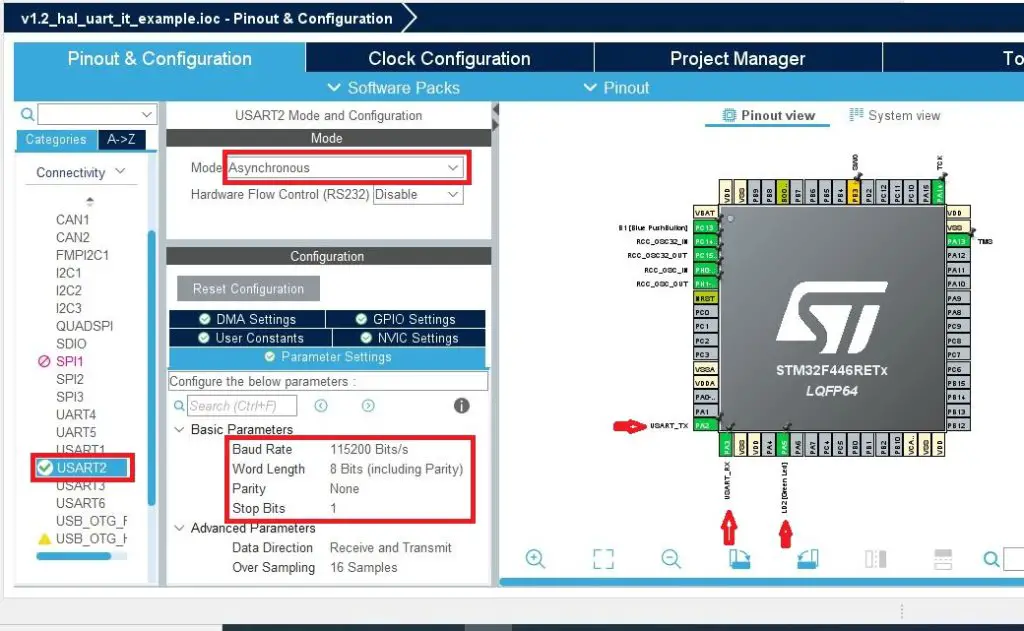Focus the parameter Search field
The height and width of the screenshot is (631, 1024).
coord(242,406)
